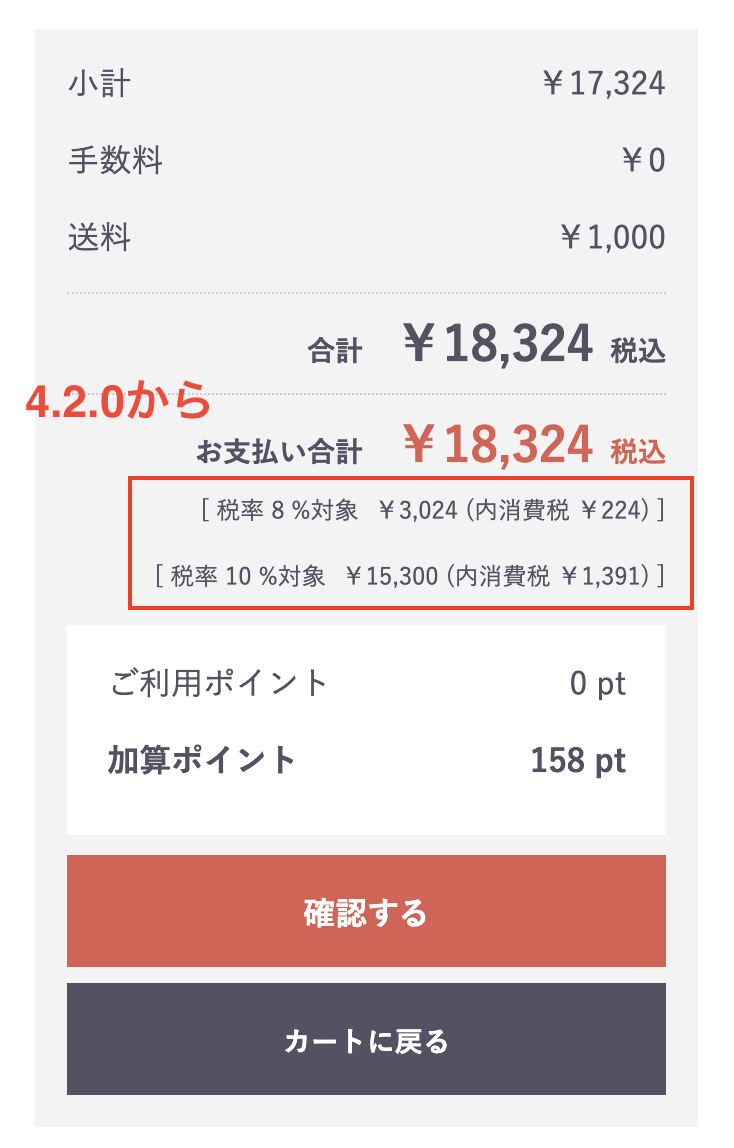This screenshot has width=734, height=1148.
Task: Click the dark ￥18,324 total amount
Action: coord(498,345)
